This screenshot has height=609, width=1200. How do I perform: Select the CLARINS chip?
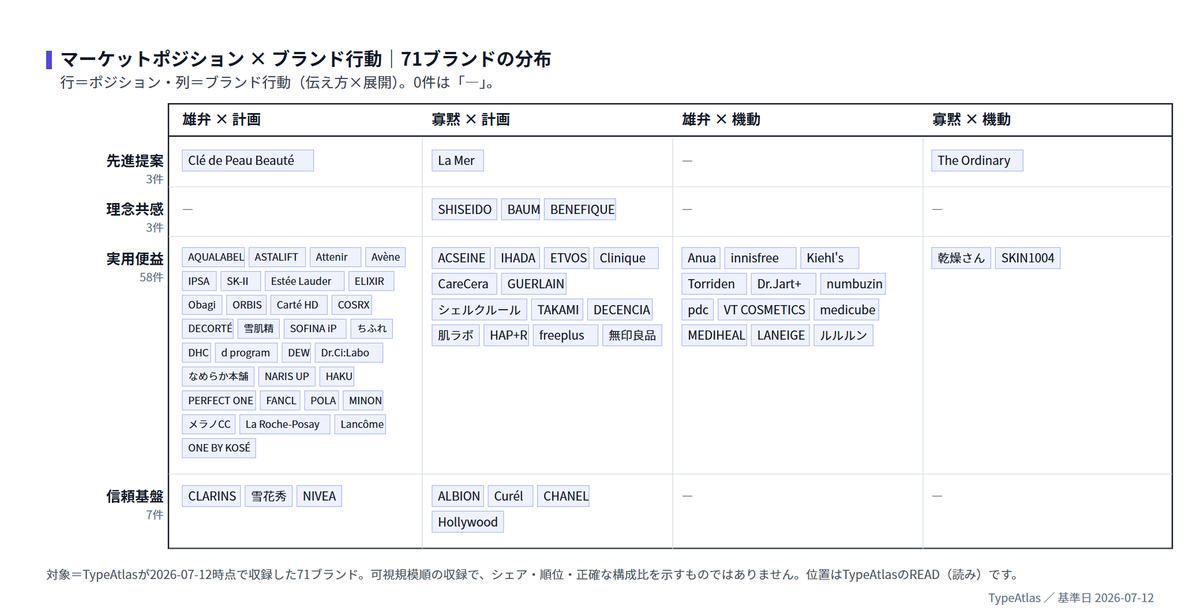tap(211, 495)
